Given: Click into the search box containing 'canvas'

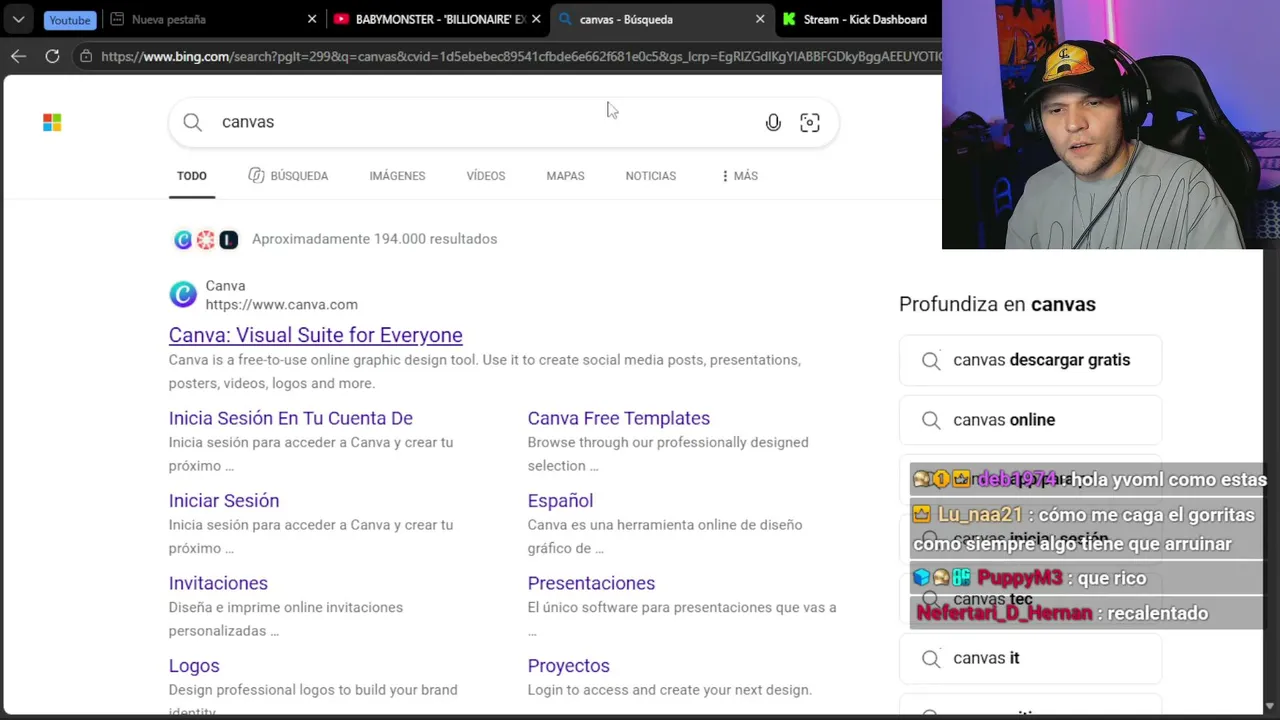Looking at the screenshot, I should (x=503, y=122).
